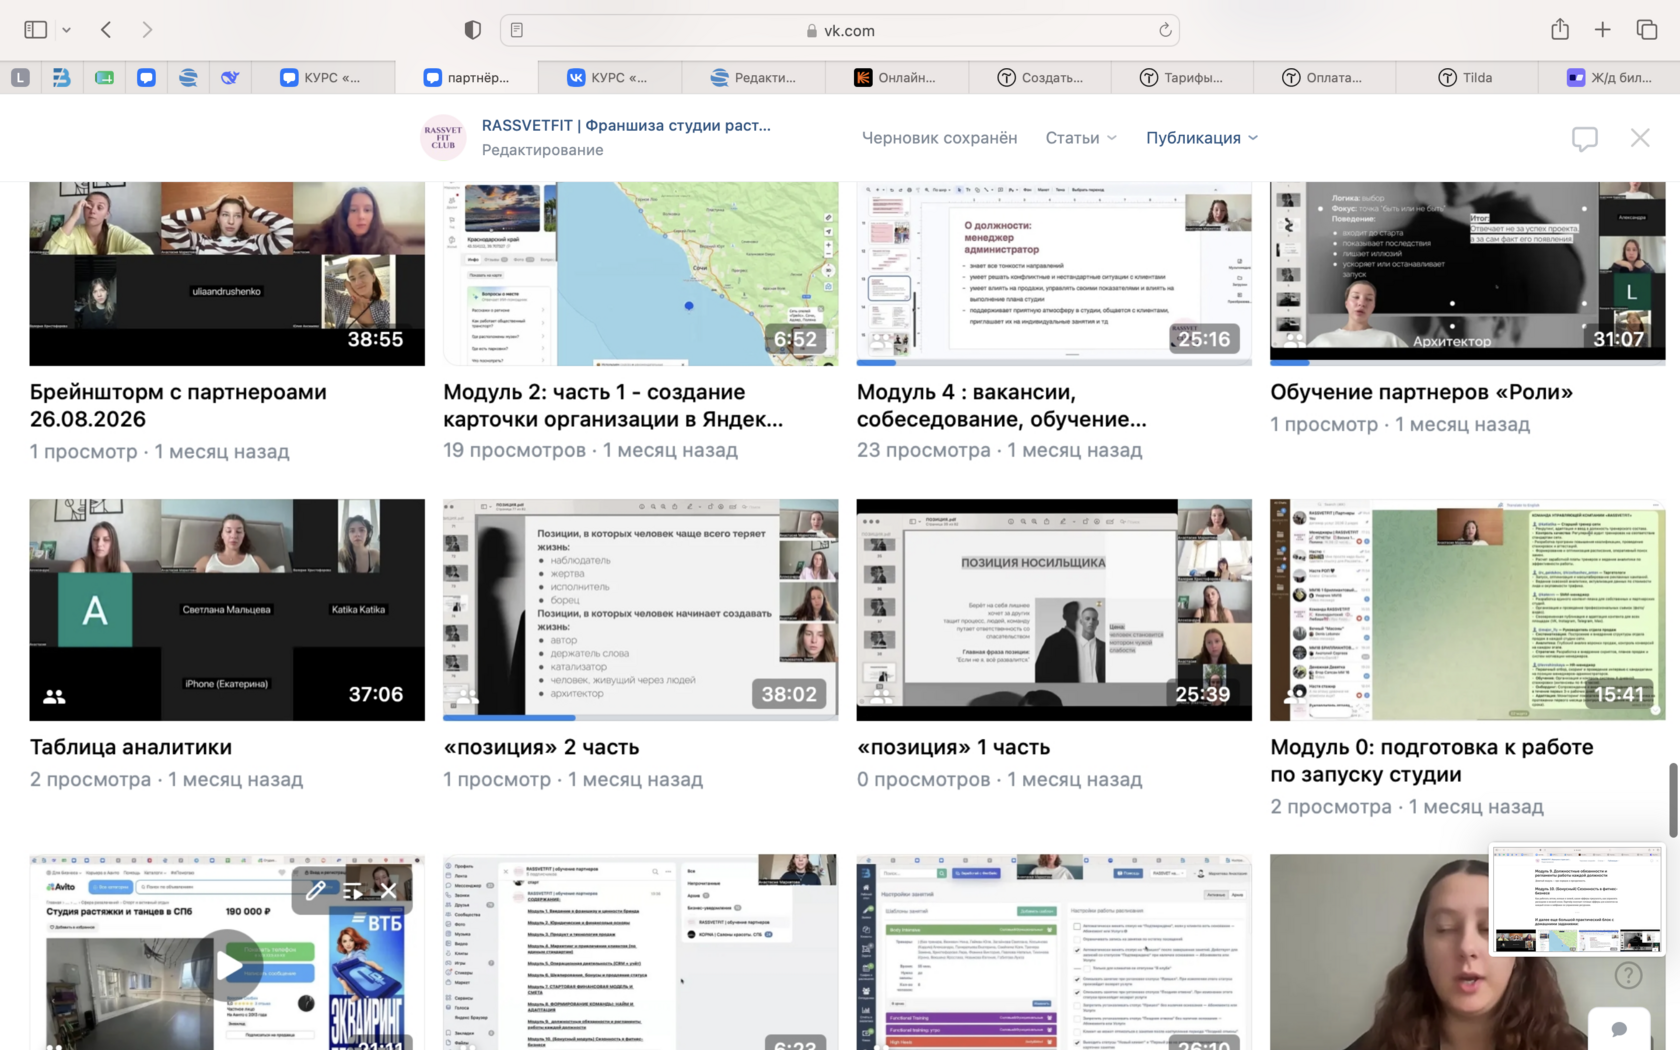The image size is (1680, 1050).
Task: Go forward to the next page
Action: click(x=147, y=30)
